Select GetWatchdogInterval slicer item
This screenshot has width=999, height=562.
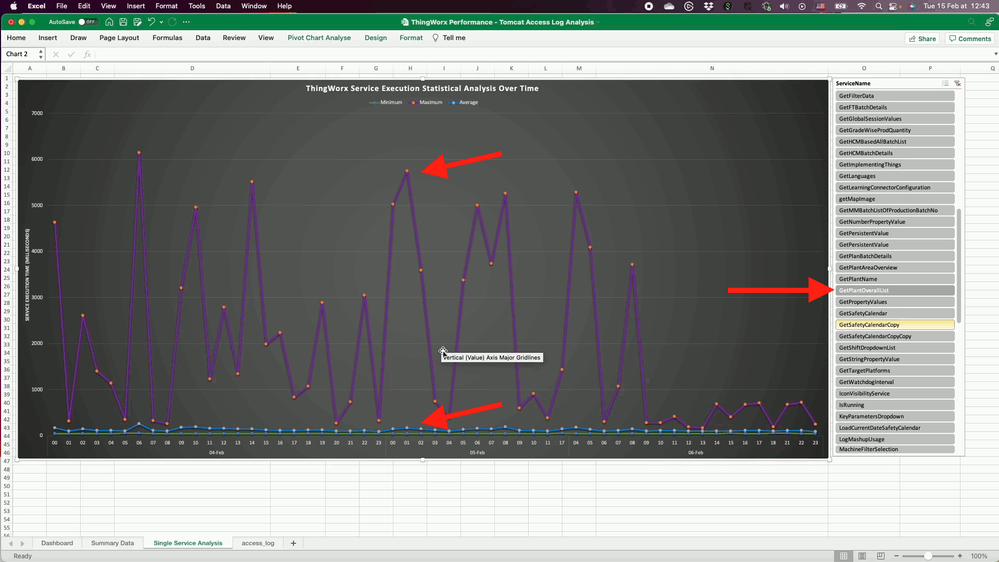click(x=895, y=382)
